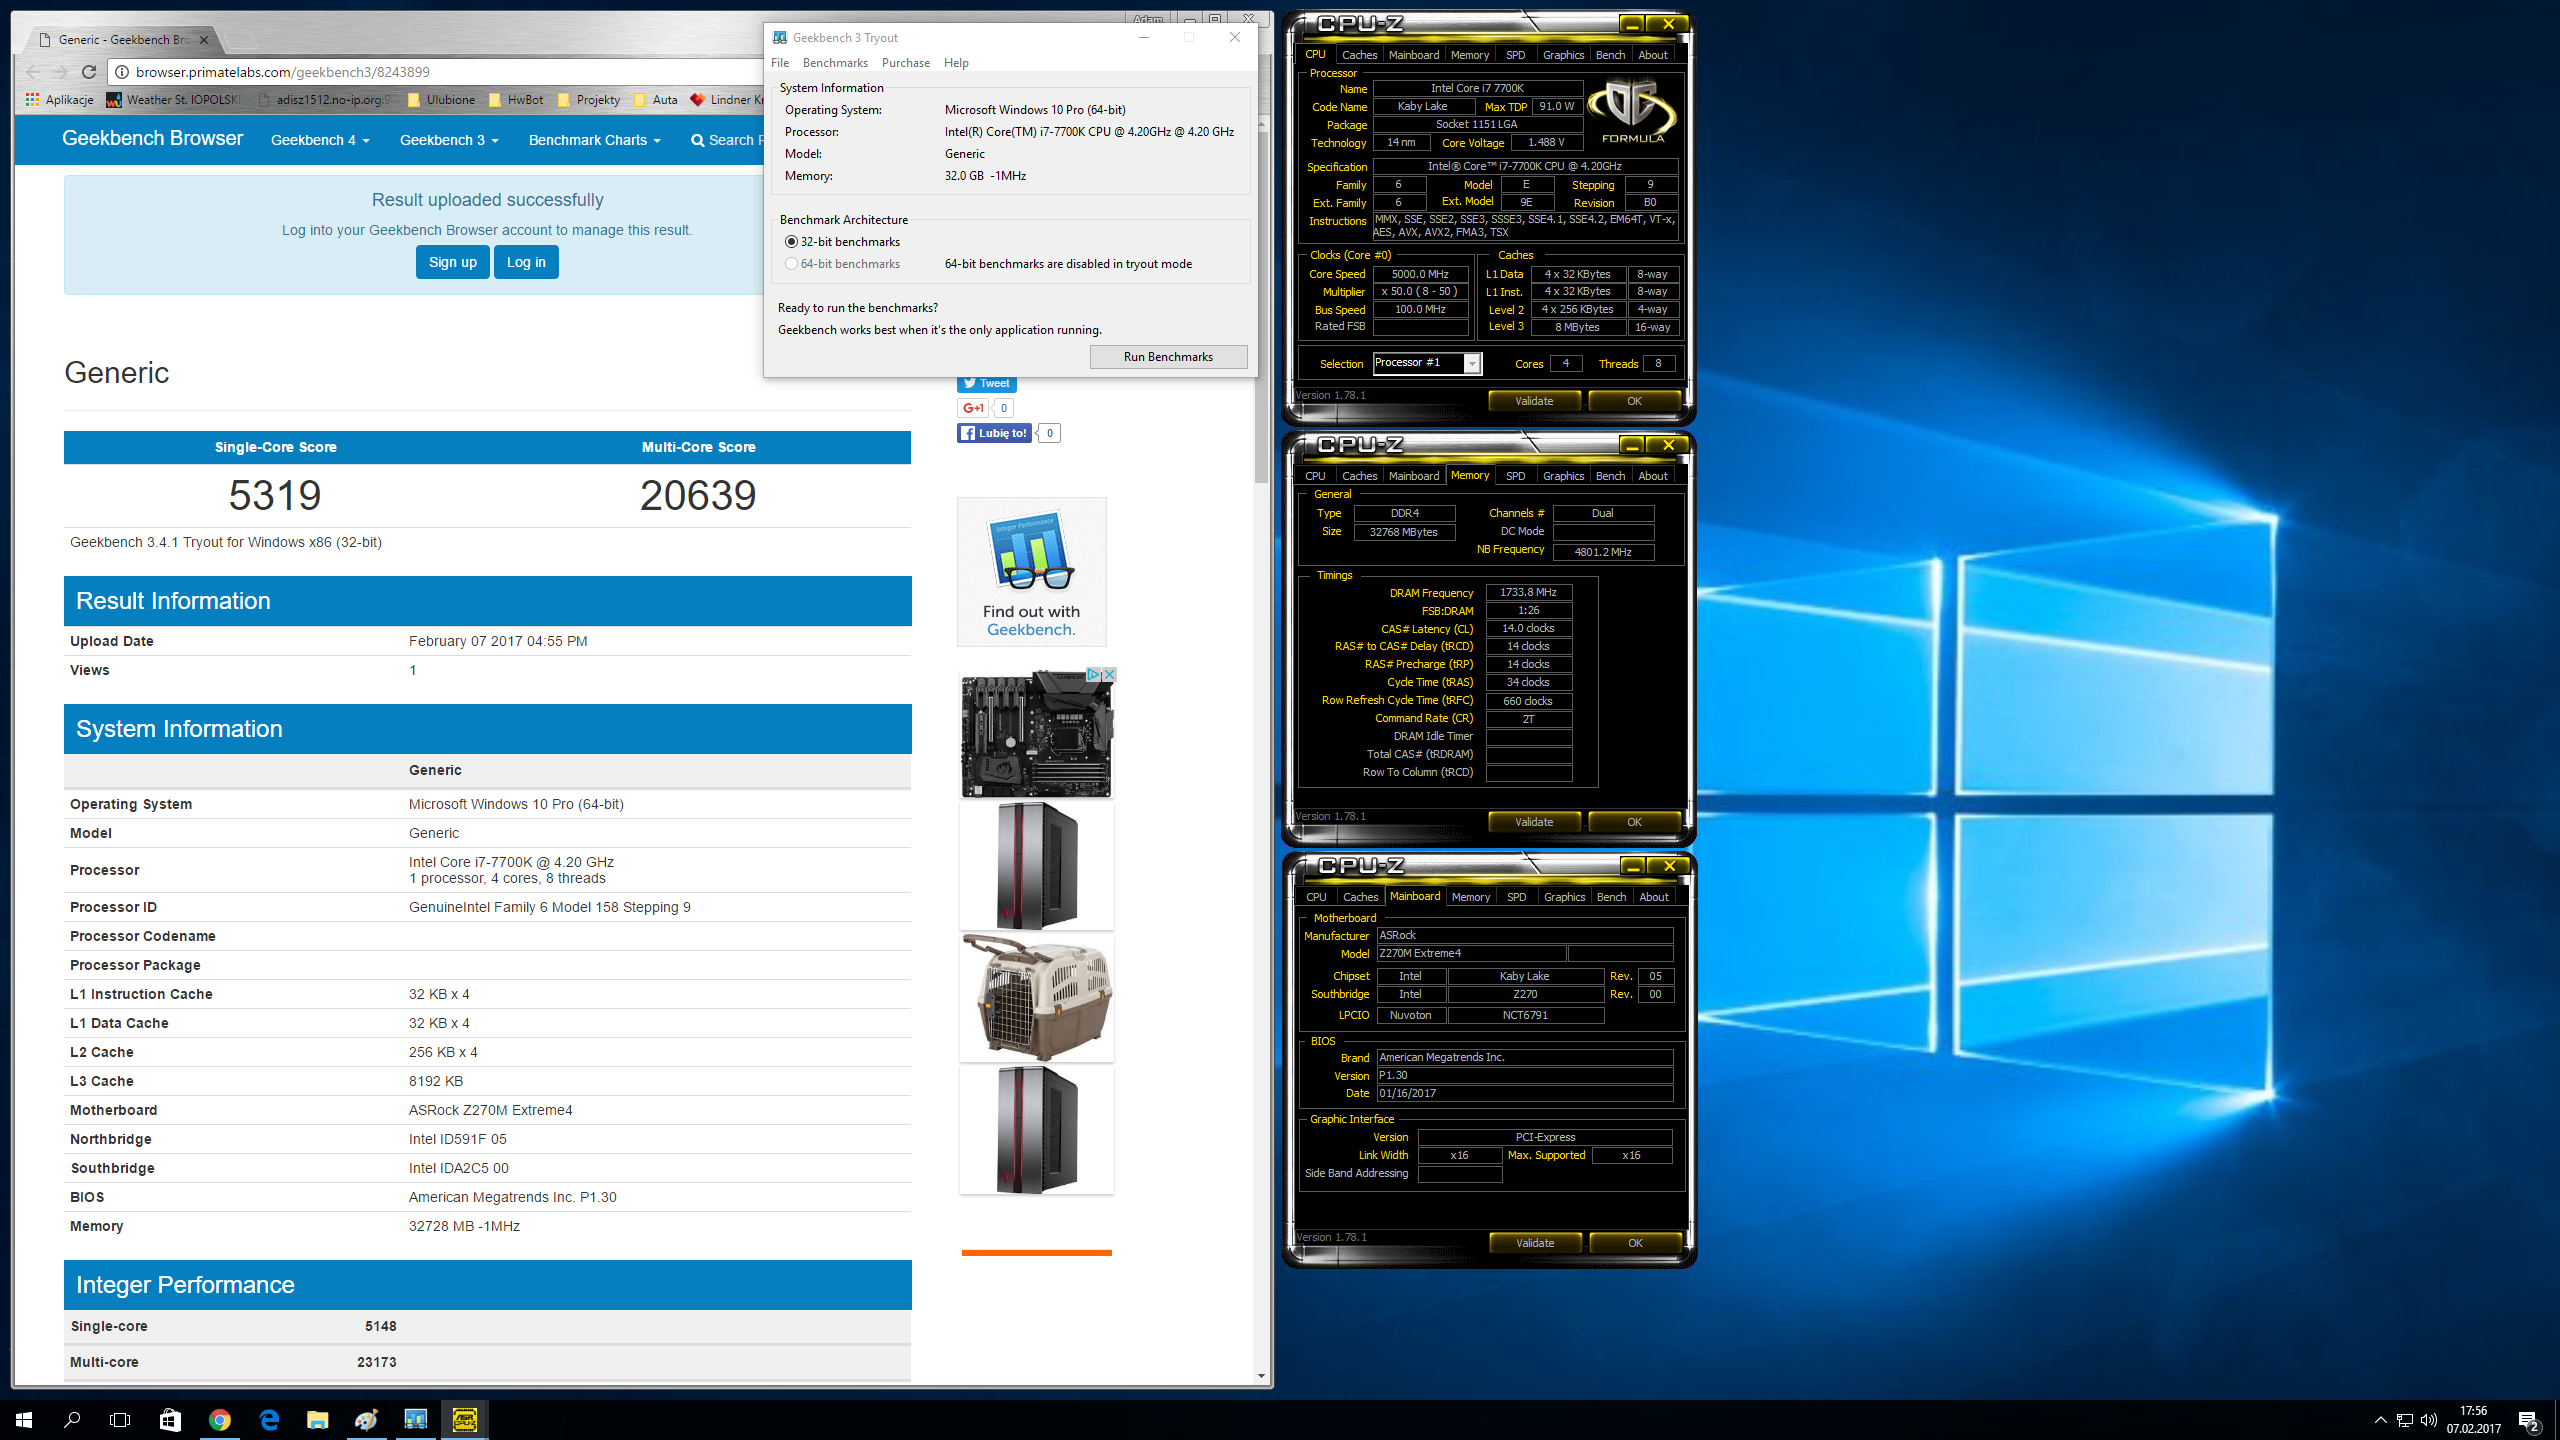The height and width of the screenshot is (1440, 2560).
Task: Switch to Caches tab in top CPU-Z
Action: 1359,55
